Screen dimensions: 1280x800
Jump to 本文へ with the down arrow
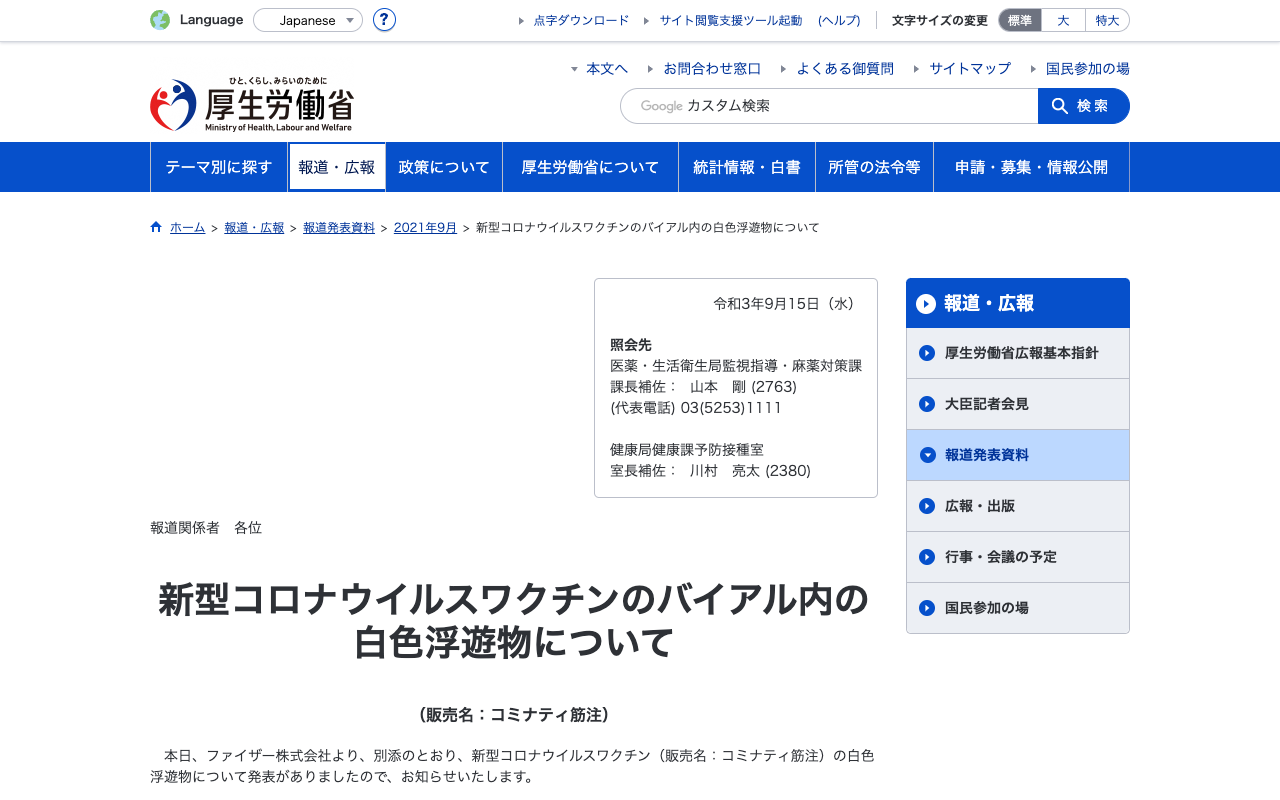599,68
